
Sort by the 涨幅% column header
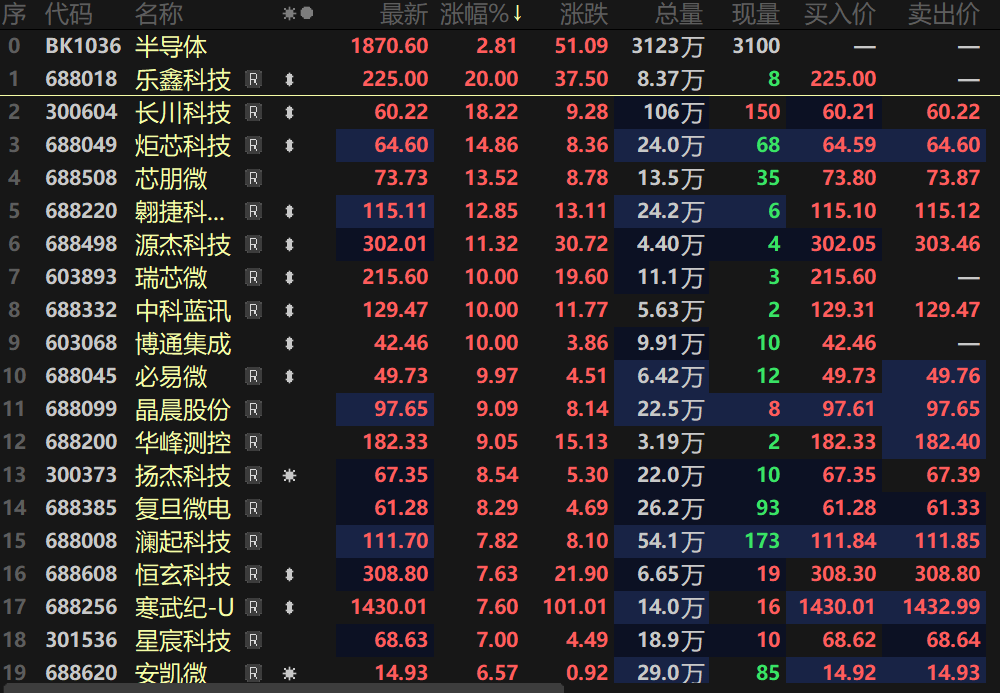[481, 14]
